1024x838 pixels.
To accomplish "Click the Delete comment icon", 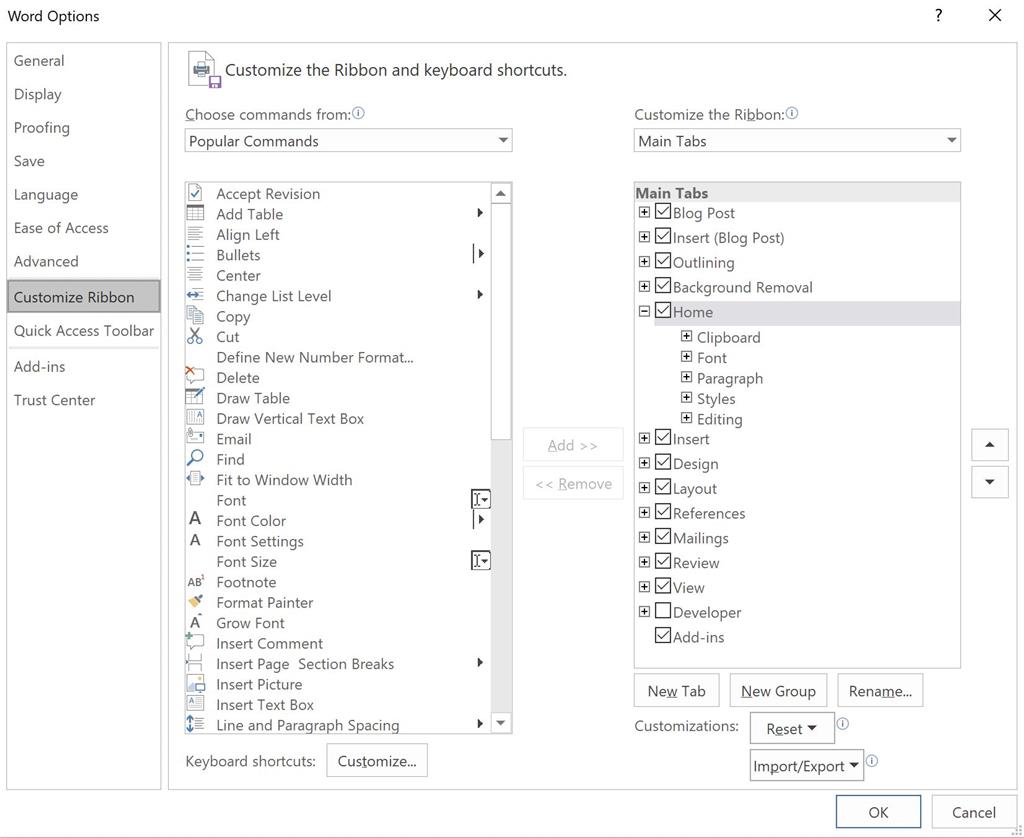I will point(195,377).
